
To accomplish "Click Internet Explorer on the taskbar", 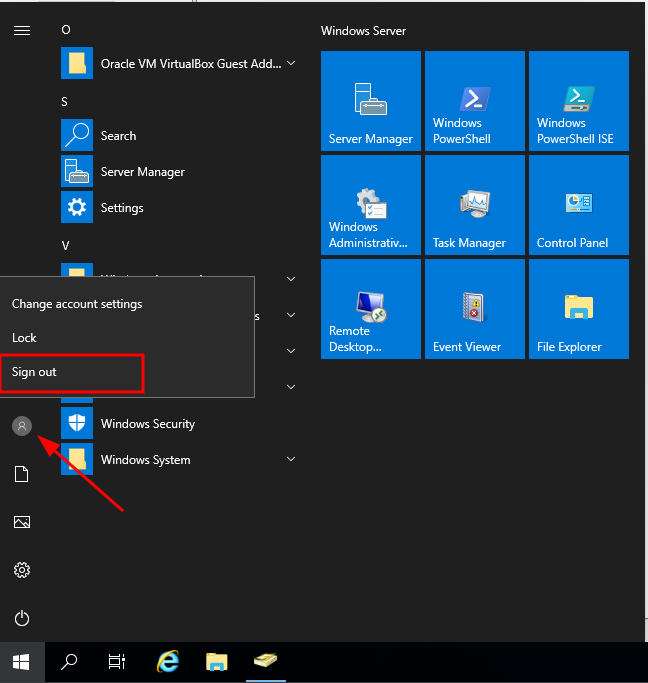I will click(168, 661).
